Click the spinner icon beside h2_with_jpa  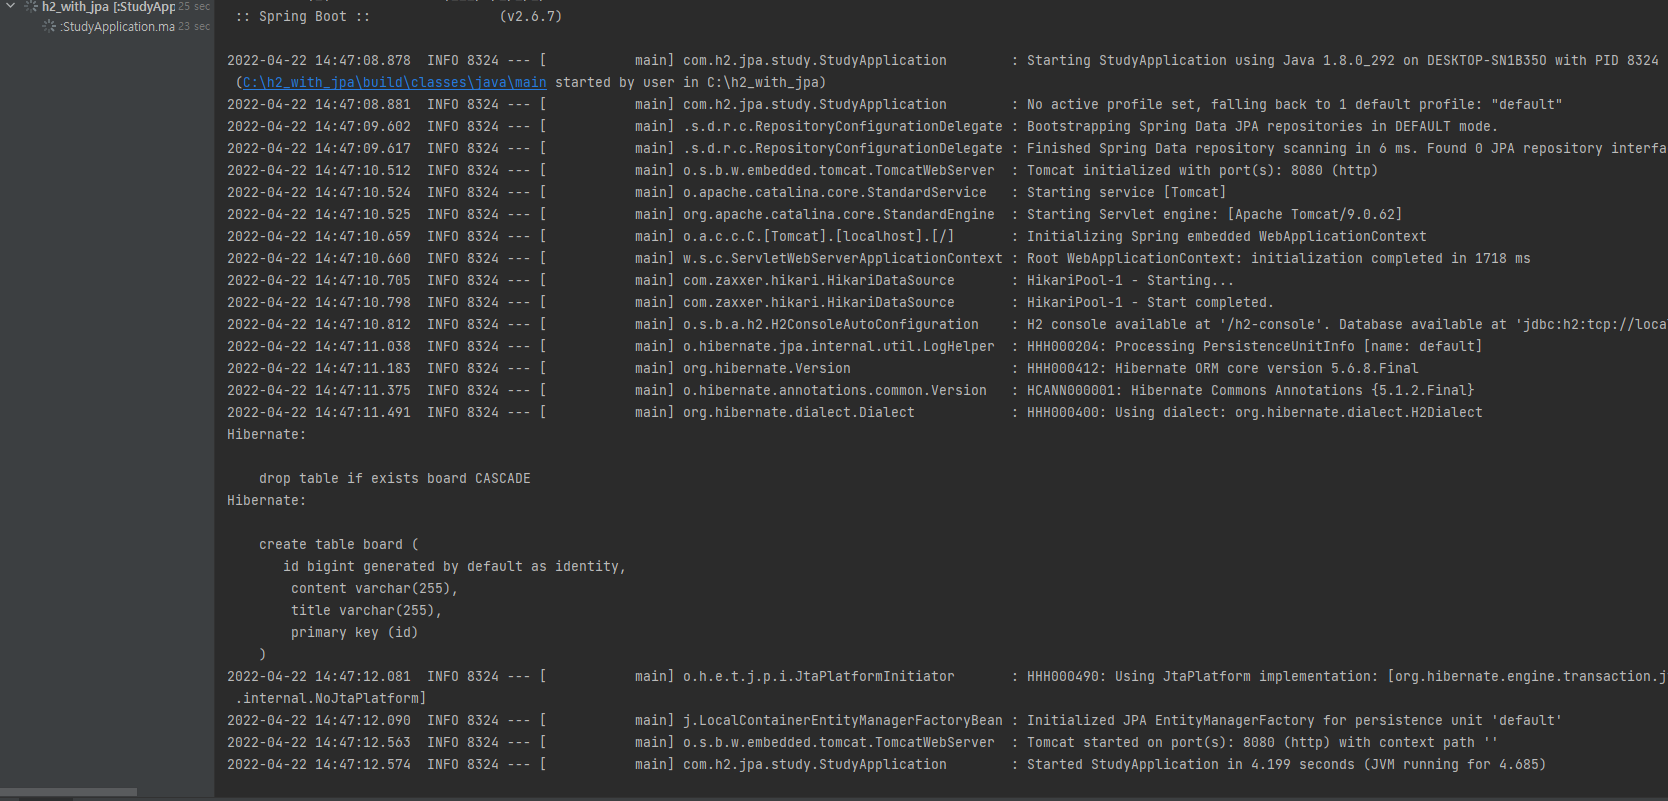(x=31, y=6)
